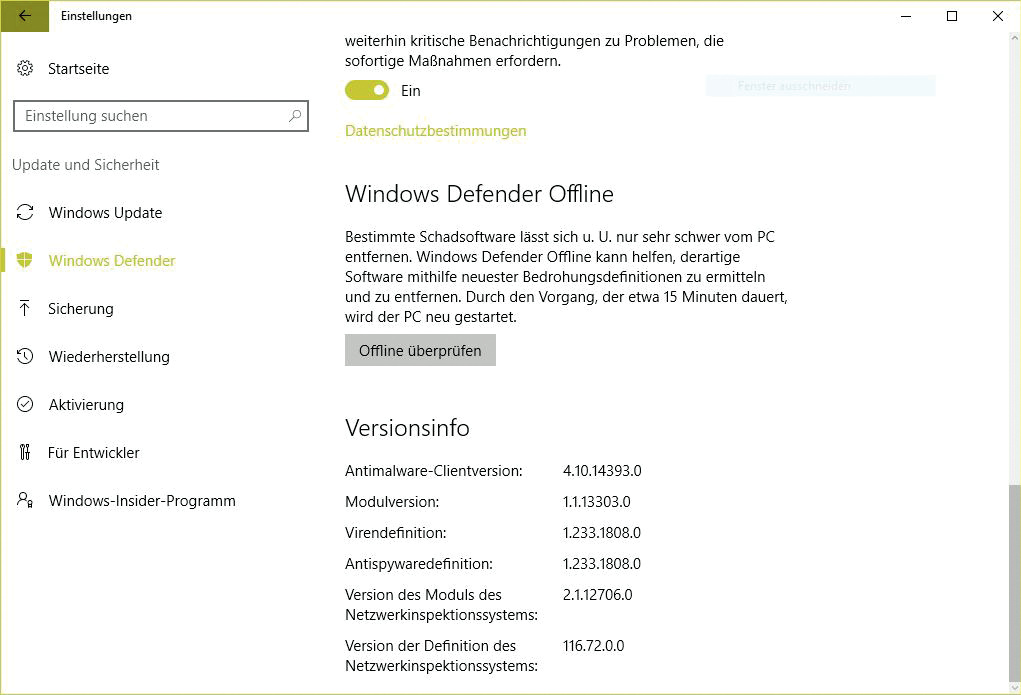Open the Windows Update menu item

(105, 213)
